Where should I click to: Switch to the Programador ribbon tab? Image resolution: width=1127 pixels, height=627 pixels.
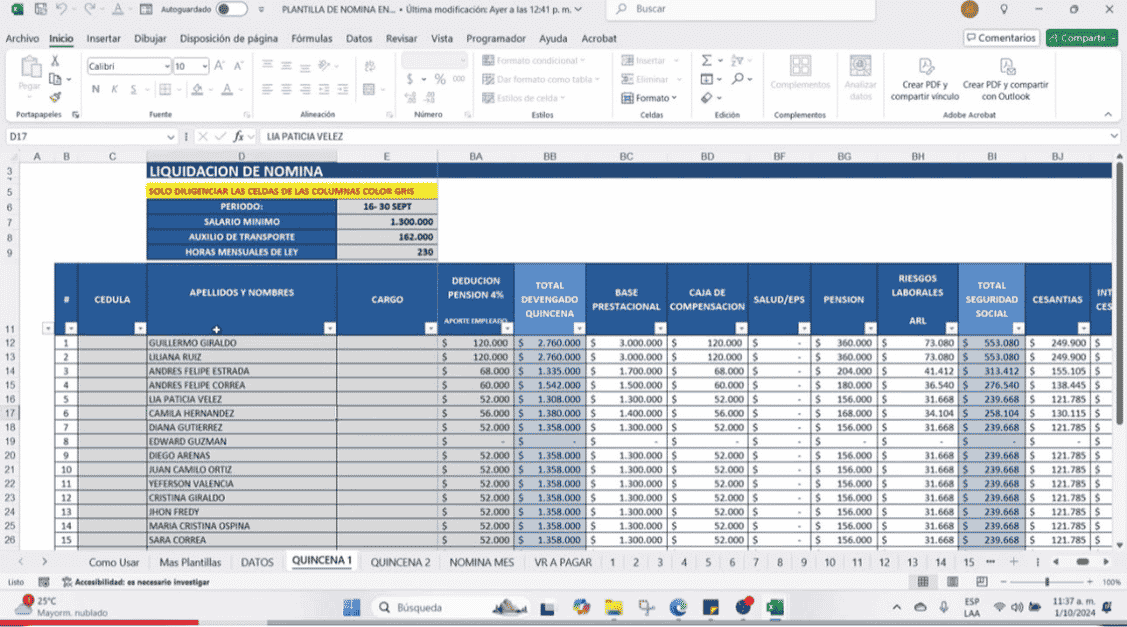(x=496, y=39)
